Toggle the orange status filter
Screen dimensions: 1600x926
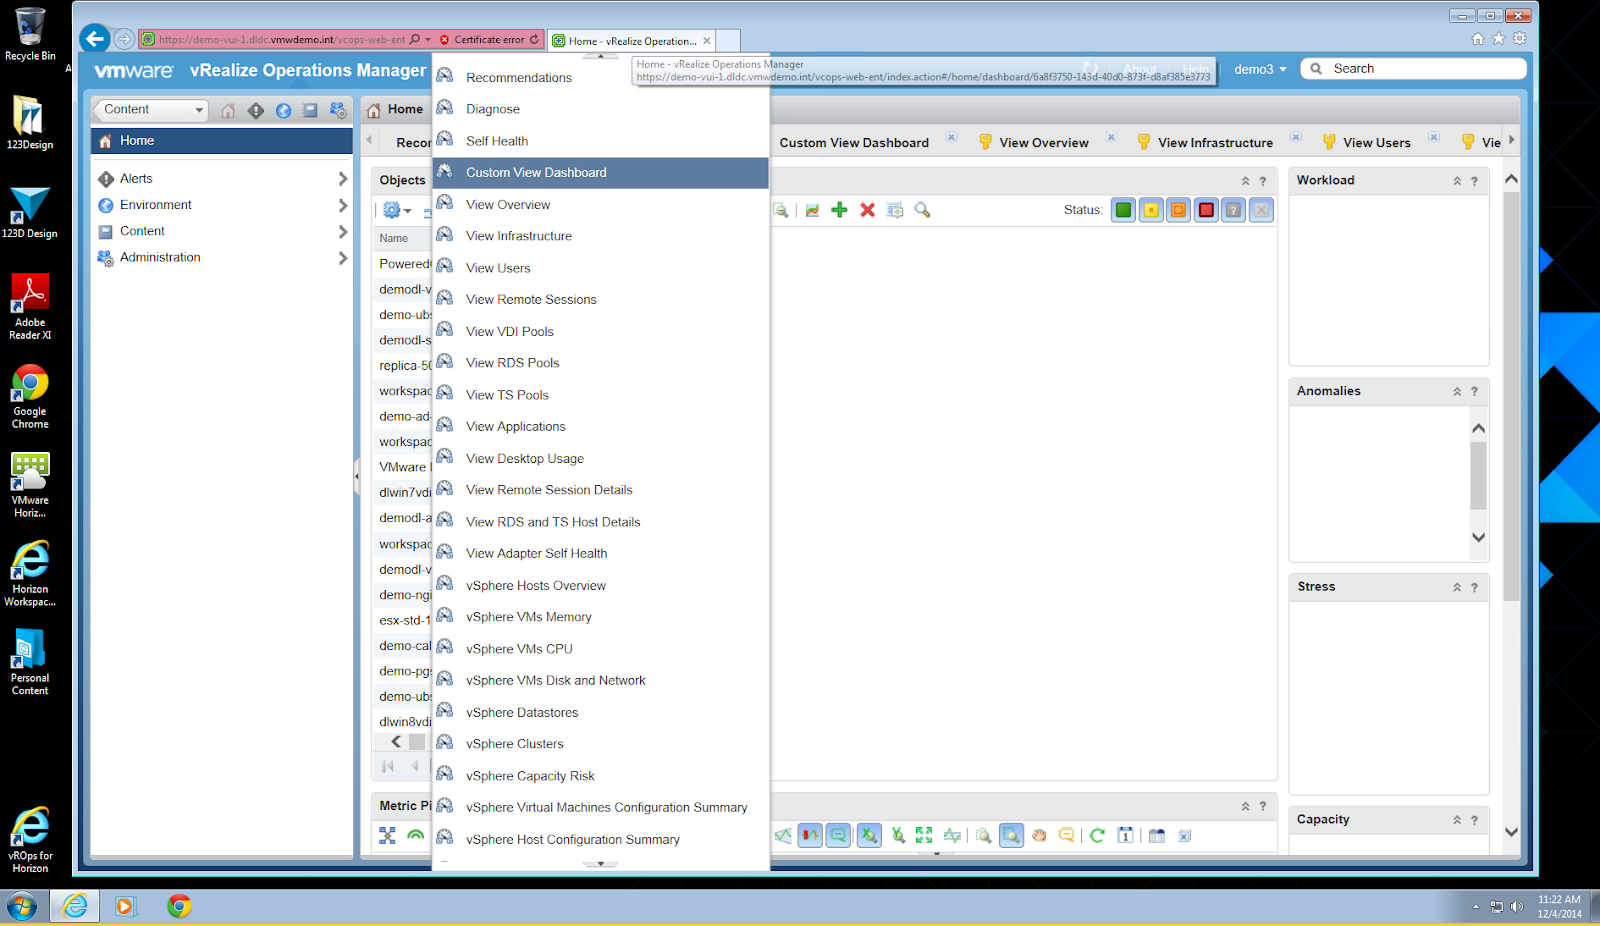click(1178, 210)
